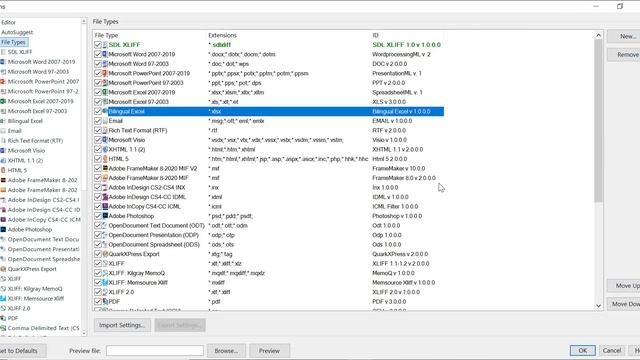Image resolution: width=640 pixels, height=360 pixels.
Task: Select XLIFF 2.0 in left tree
Action: (19, 308)
